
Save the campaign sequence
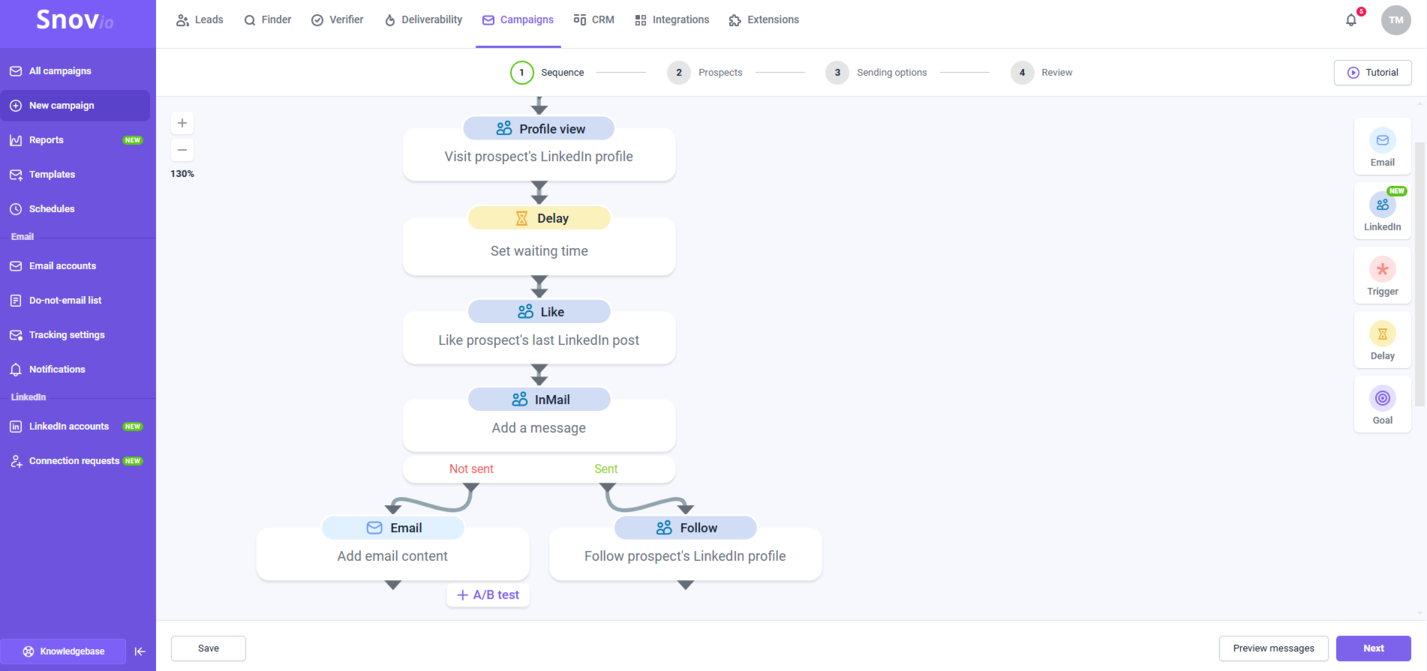click(x=208, y=648)
